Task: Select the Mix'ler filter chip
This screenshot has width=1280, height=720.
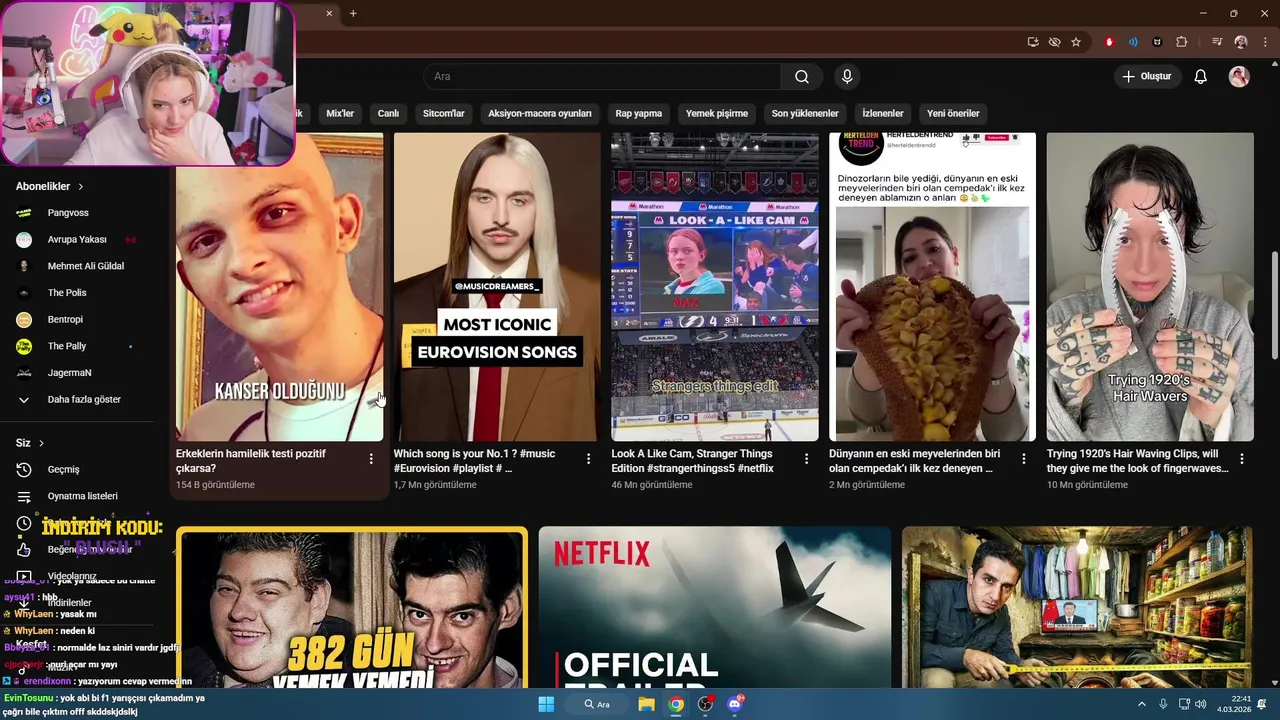Action: click(x=340, y=113)
